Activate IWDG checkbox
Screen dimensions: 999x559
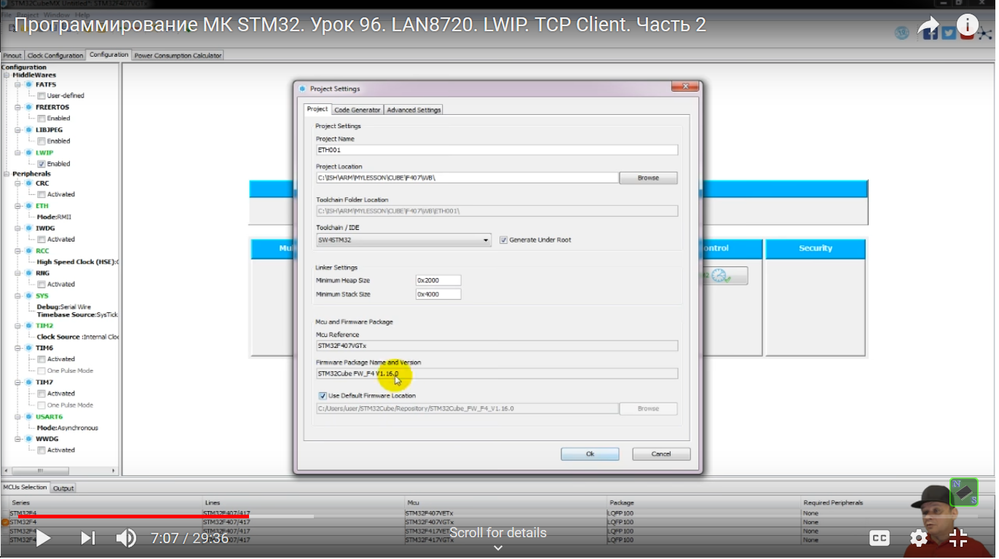pos(41,240)
